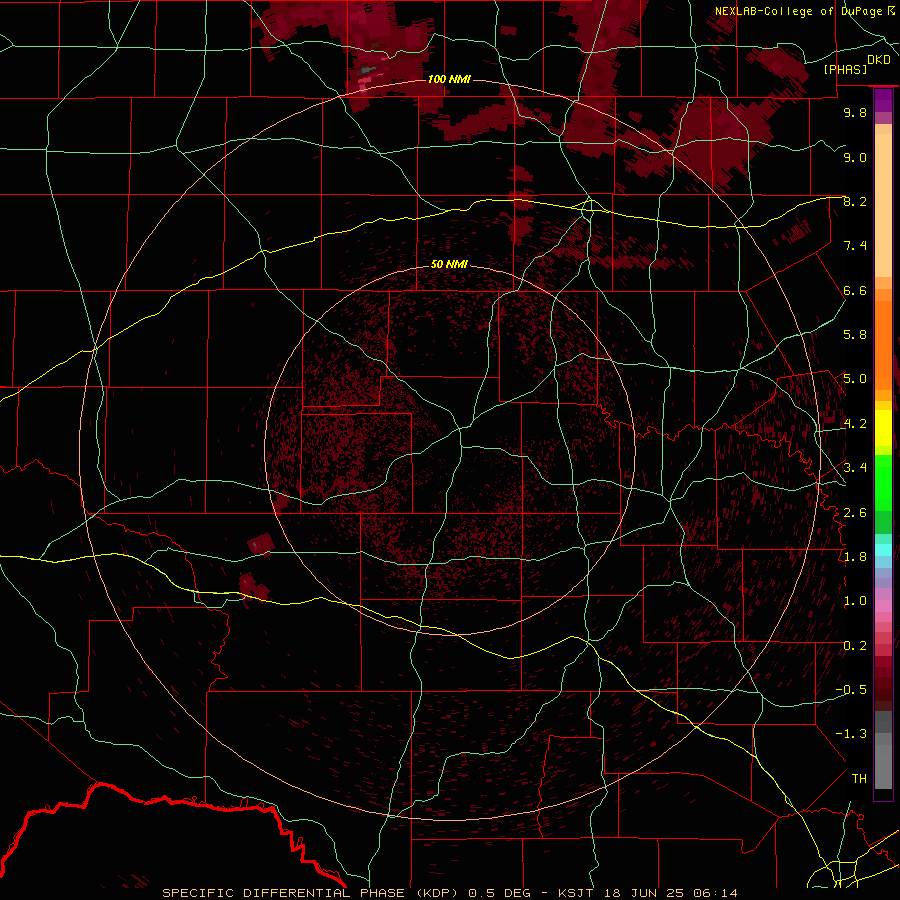Click the pink color bar segment
900x900 pixels.
click(x=883, y=606)
